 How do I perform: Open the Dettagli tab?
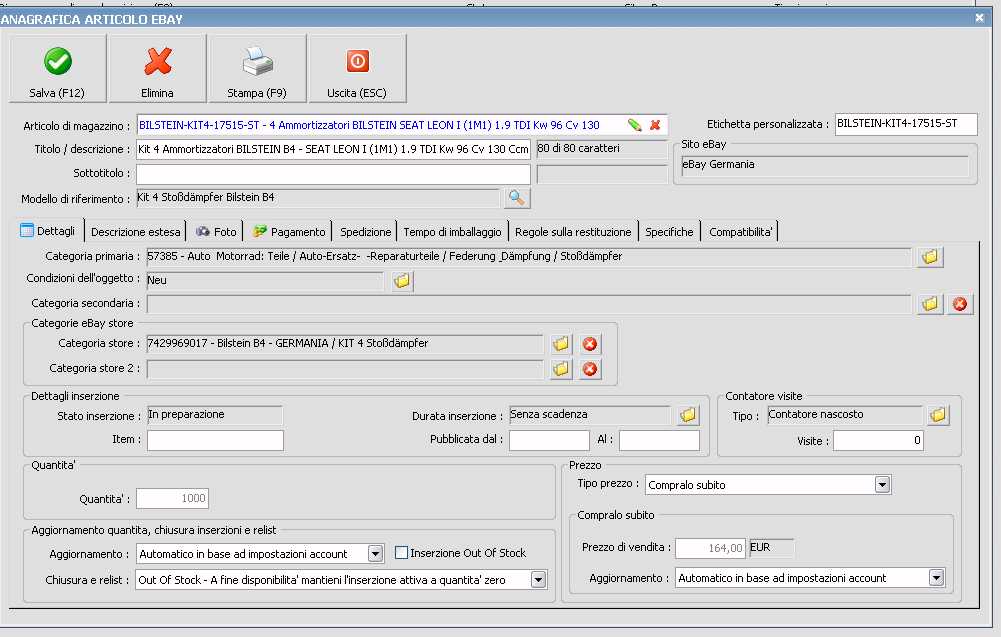pyautogui.click(x=48, y=230)
